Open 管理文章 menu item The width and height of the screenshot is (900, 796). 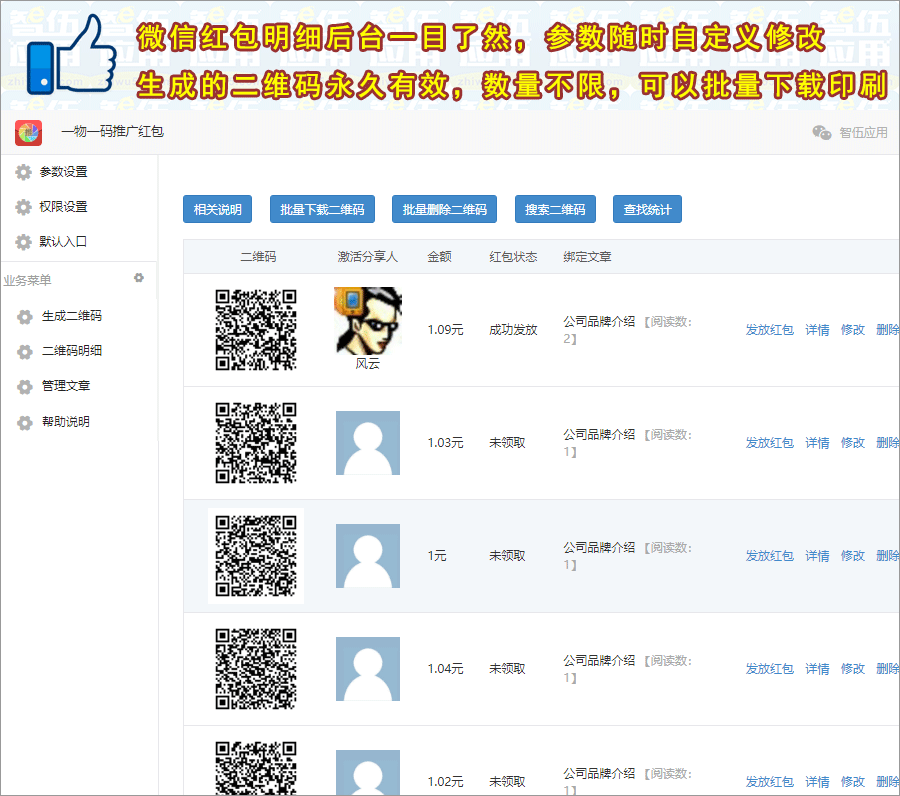66,386
